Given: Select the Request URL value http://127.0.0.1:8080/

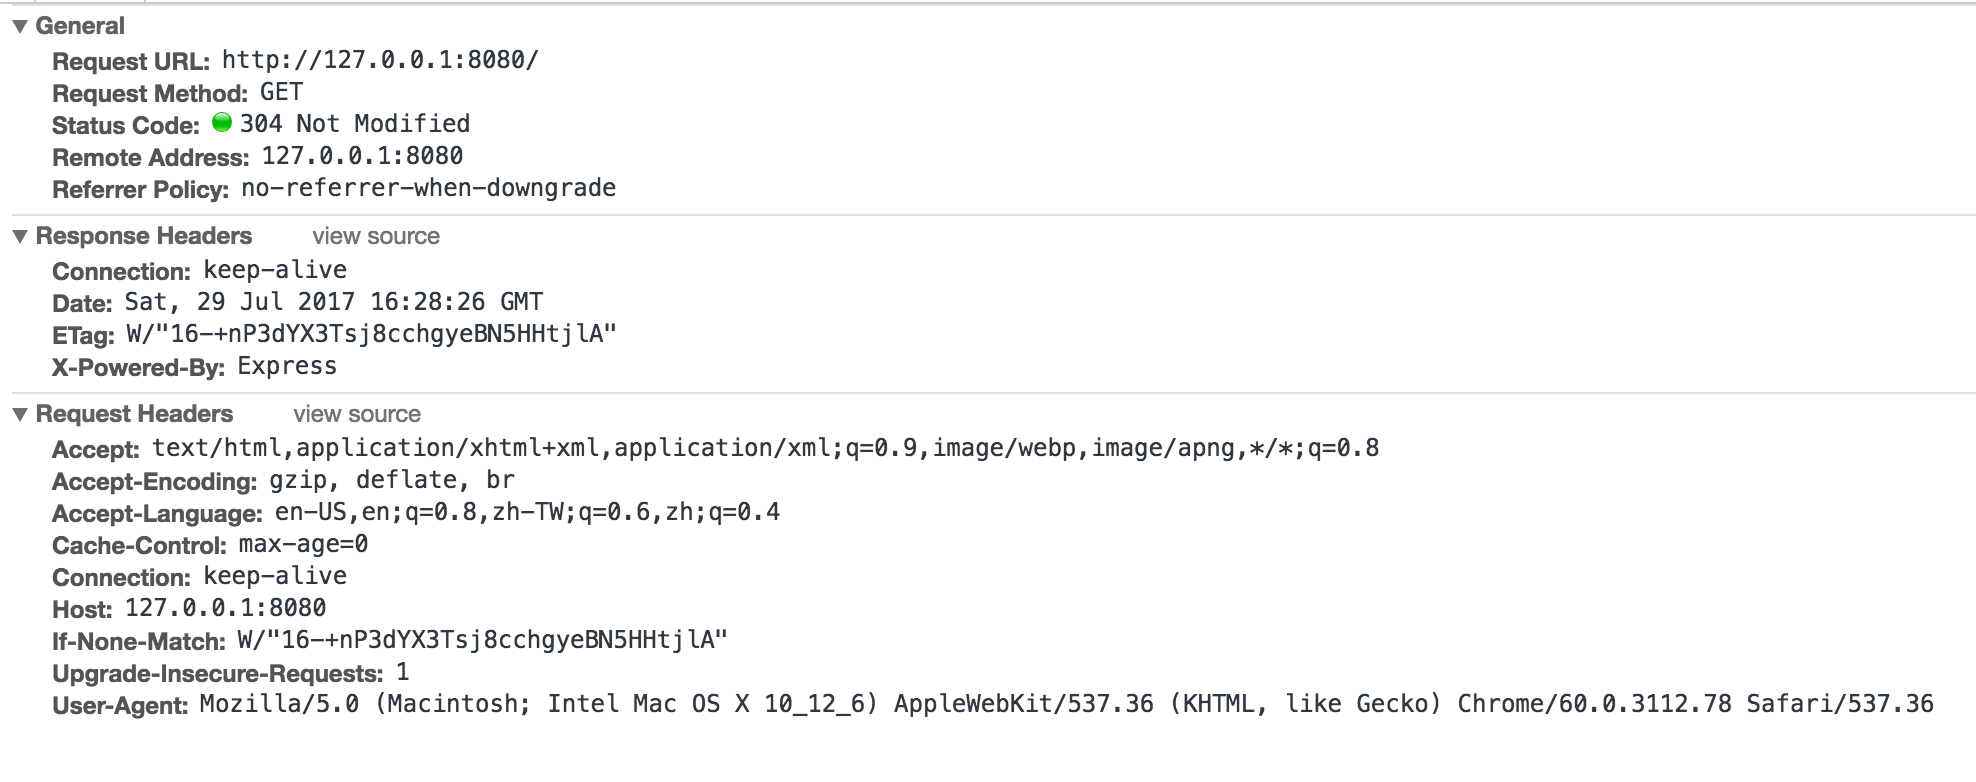Looking at the screenshot, I should [x=380, y=60].
